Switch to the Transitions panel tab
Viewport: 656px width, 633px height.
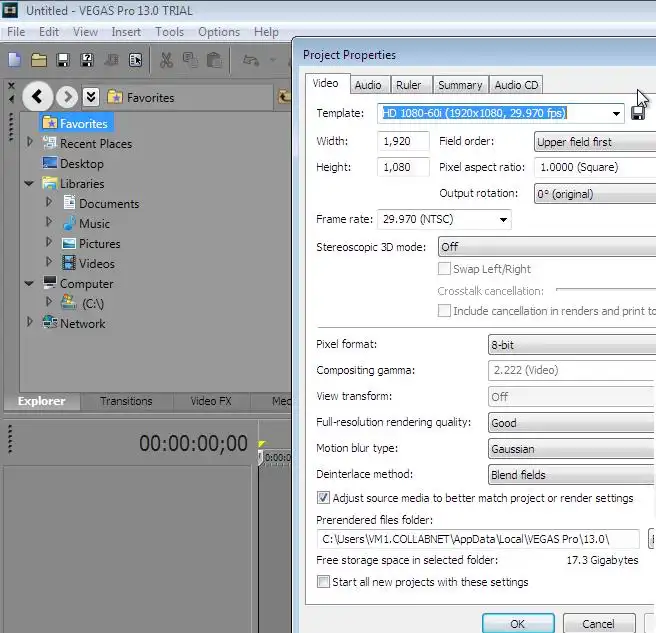click(126, 401)
